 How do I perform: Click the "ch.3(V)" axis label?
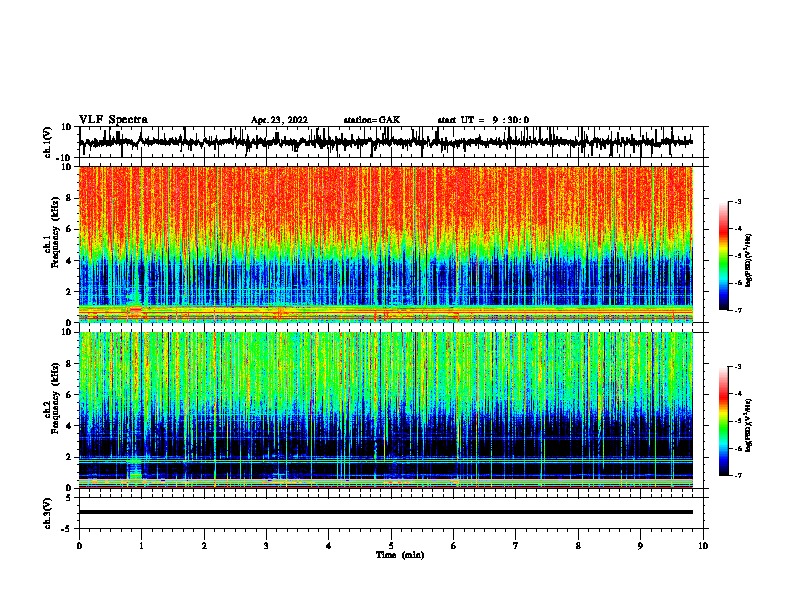[x=48, y=513]
